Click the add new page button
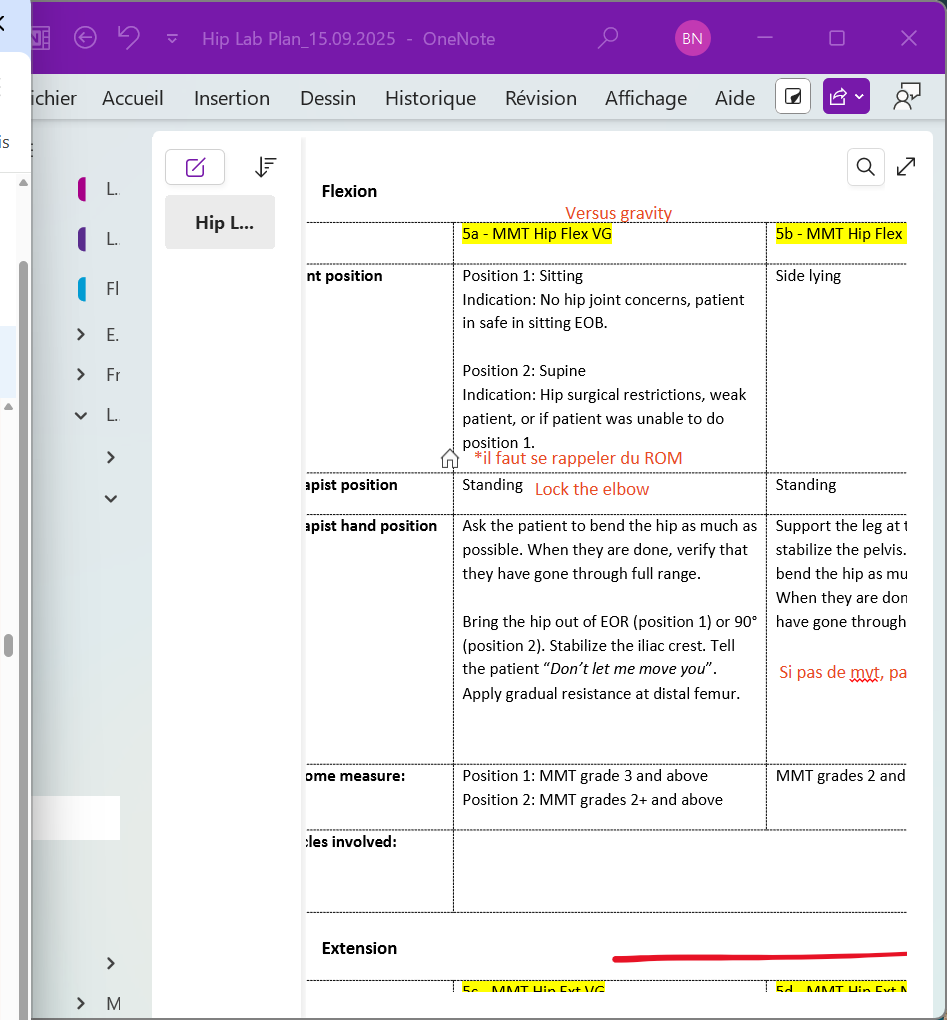Image resolution: width=947 pixels, height=1020 pixels. [x=195, y=167]
